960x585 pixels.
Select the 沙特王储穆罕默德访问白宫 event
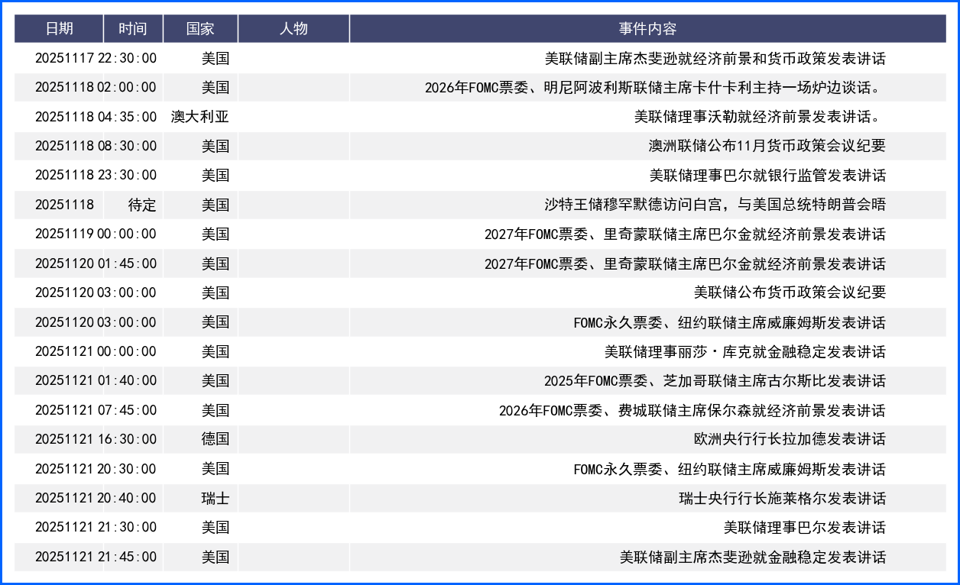point(714,205)
